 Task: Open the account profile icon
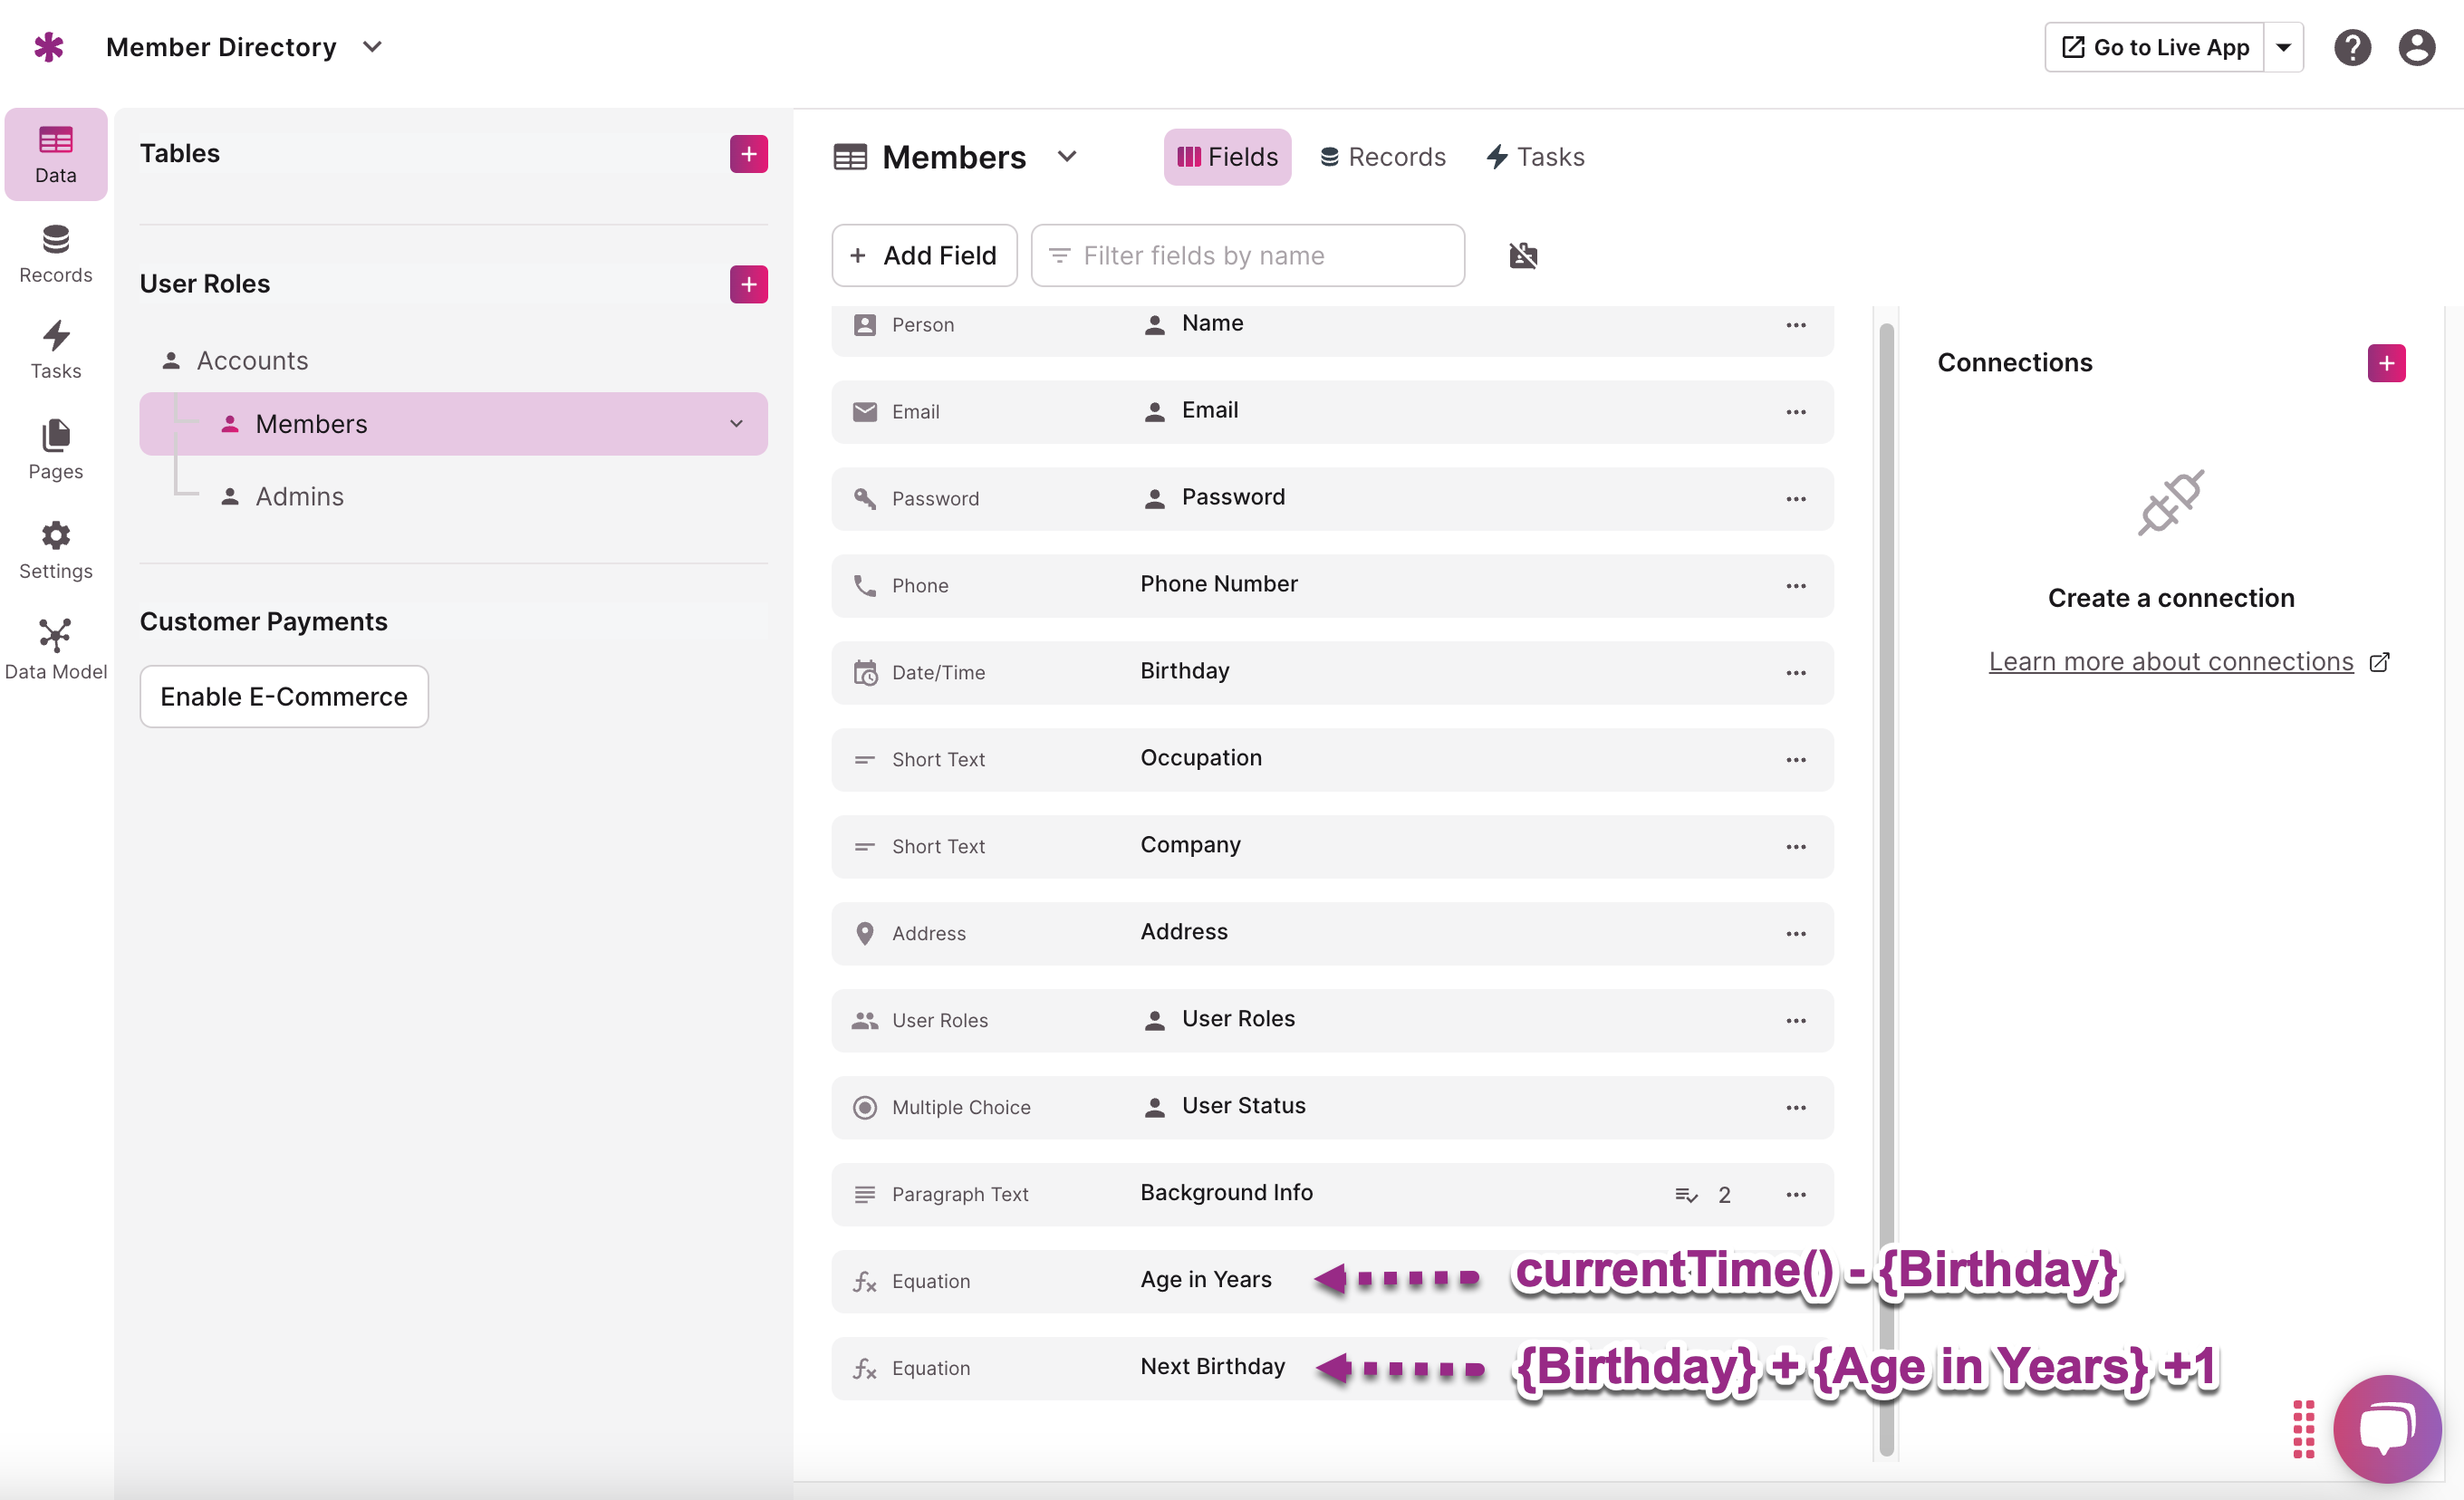pos(2415,47)
